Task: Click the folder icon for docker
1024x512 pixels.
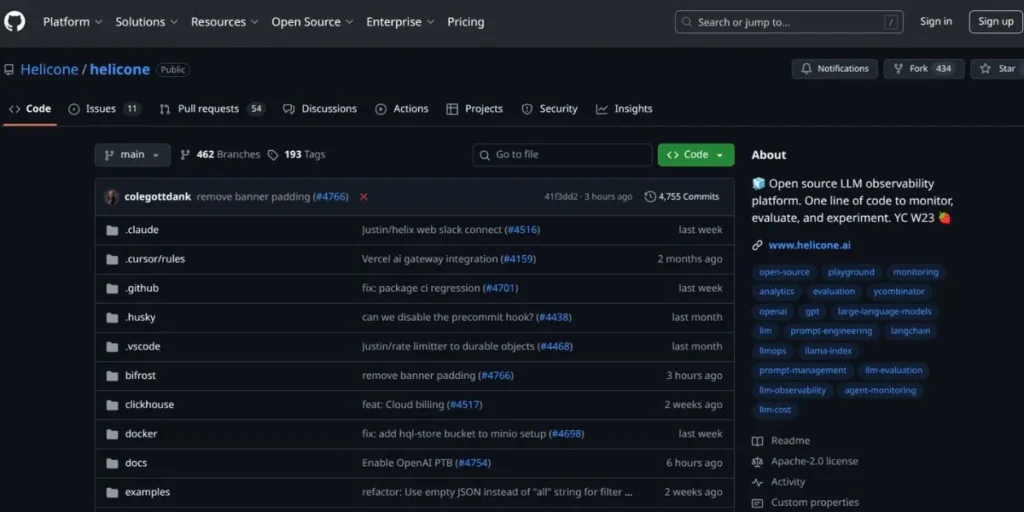Action: [x=112, y=434]
